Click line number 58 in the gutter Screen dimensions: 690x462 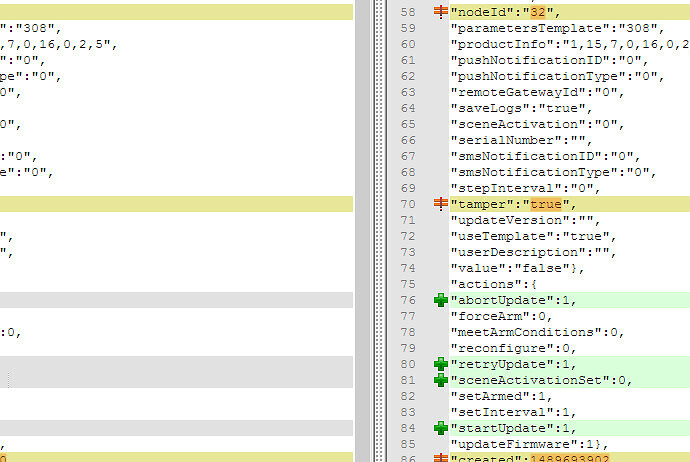406,13
